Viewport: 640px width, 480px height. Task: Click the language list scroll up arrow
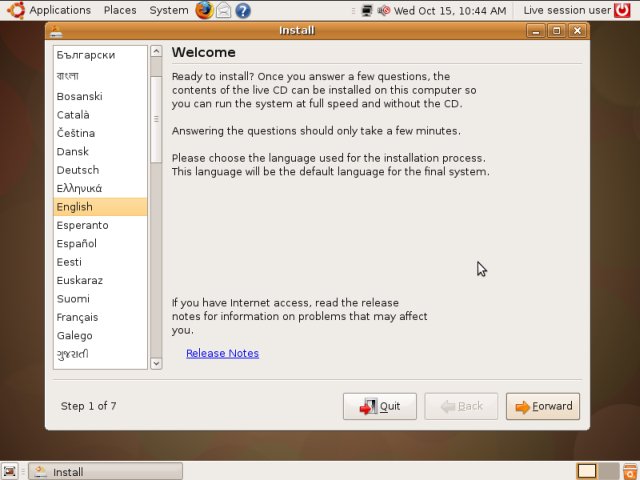pyautogui.click(x=156, y=51)
